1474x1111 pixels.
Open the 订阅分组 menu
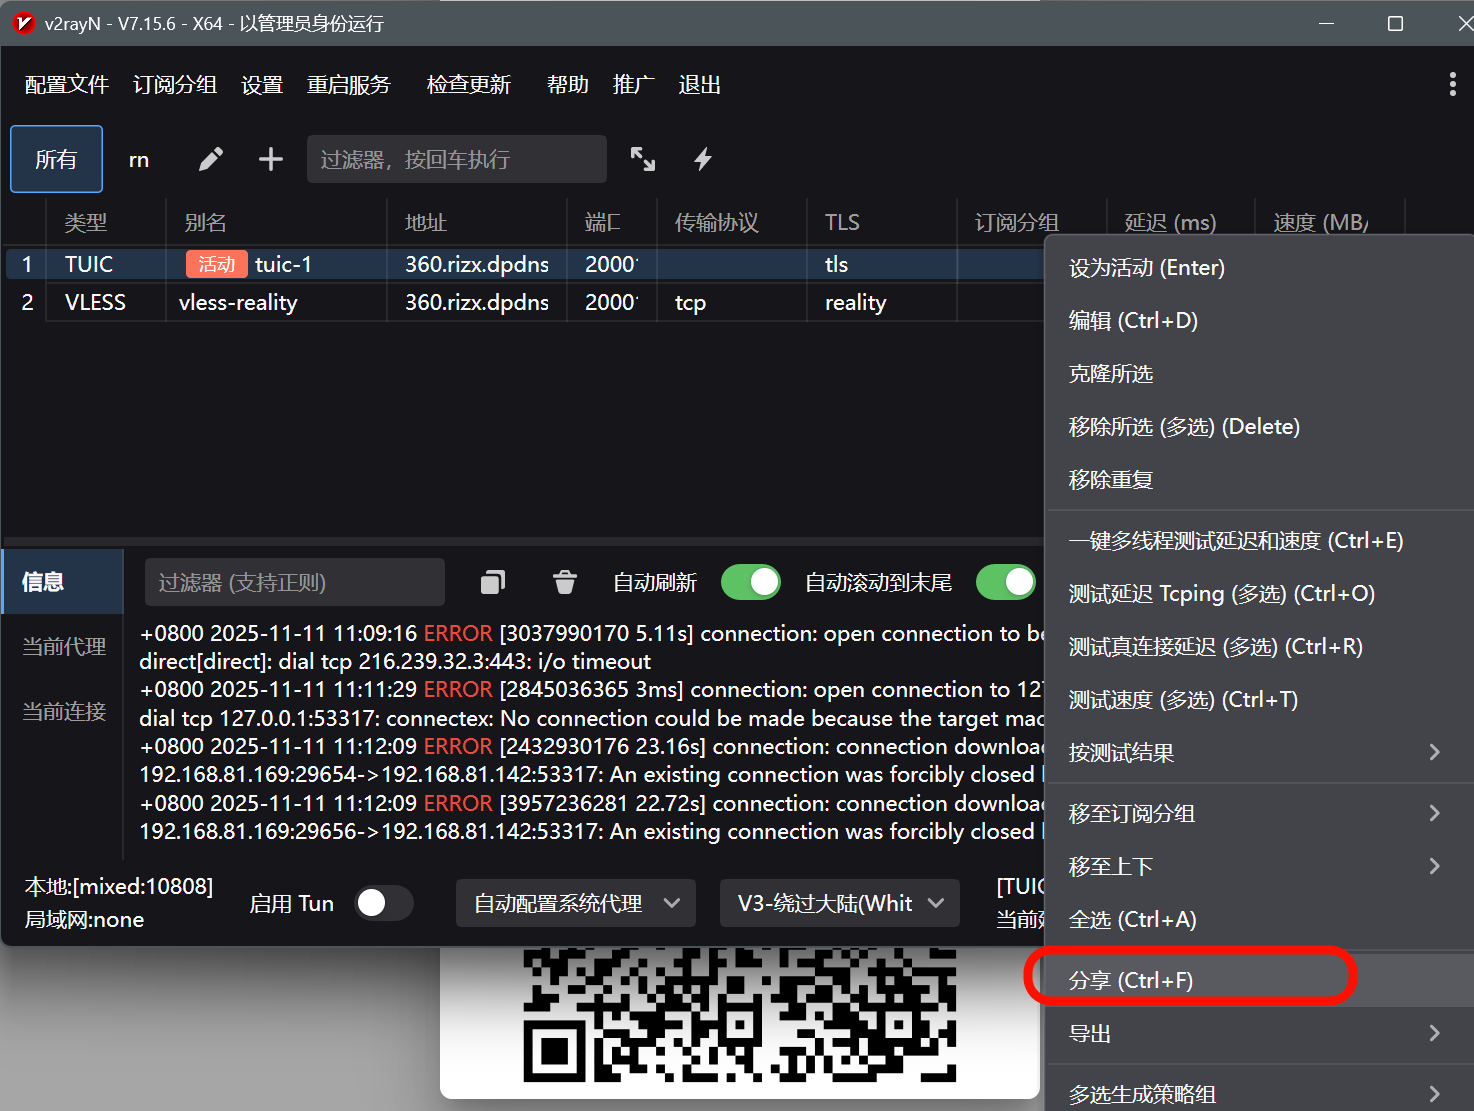[x=175, y=85]
